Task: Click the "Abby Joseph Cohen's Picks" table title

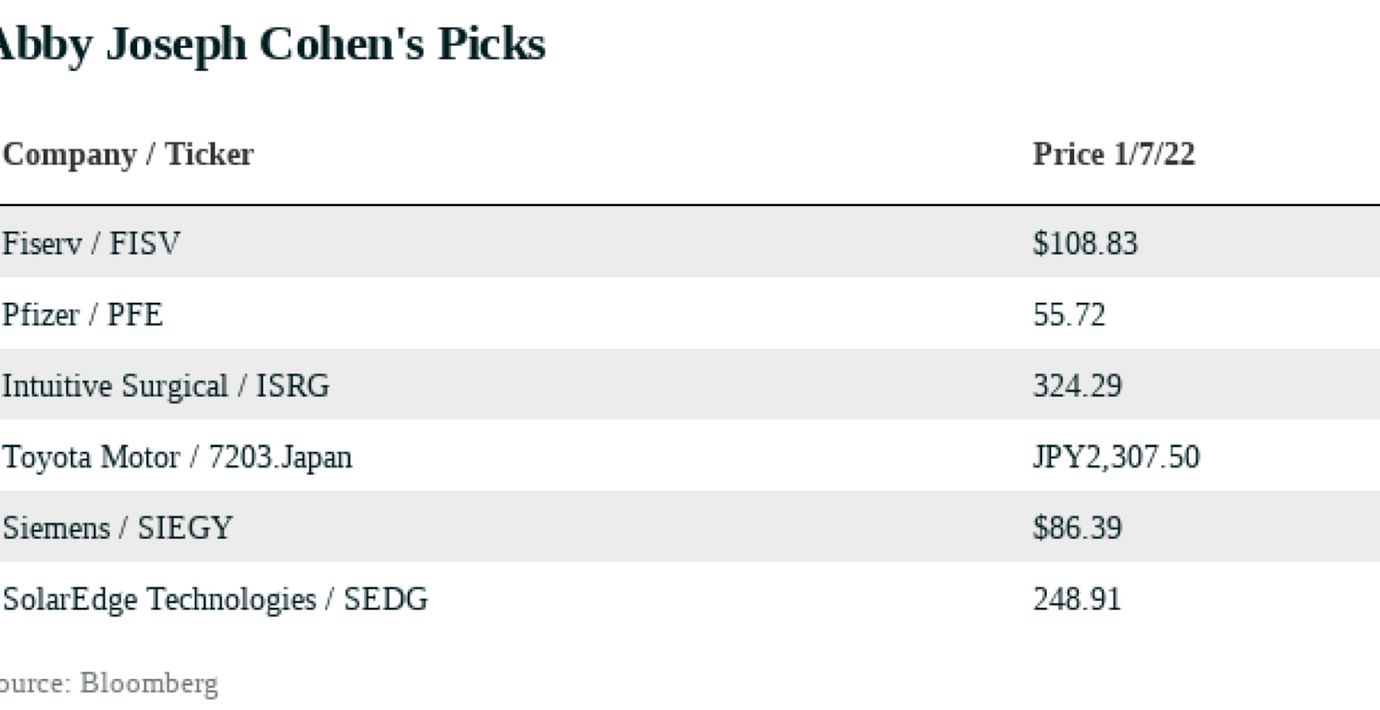Action: [x=270, y=45]
